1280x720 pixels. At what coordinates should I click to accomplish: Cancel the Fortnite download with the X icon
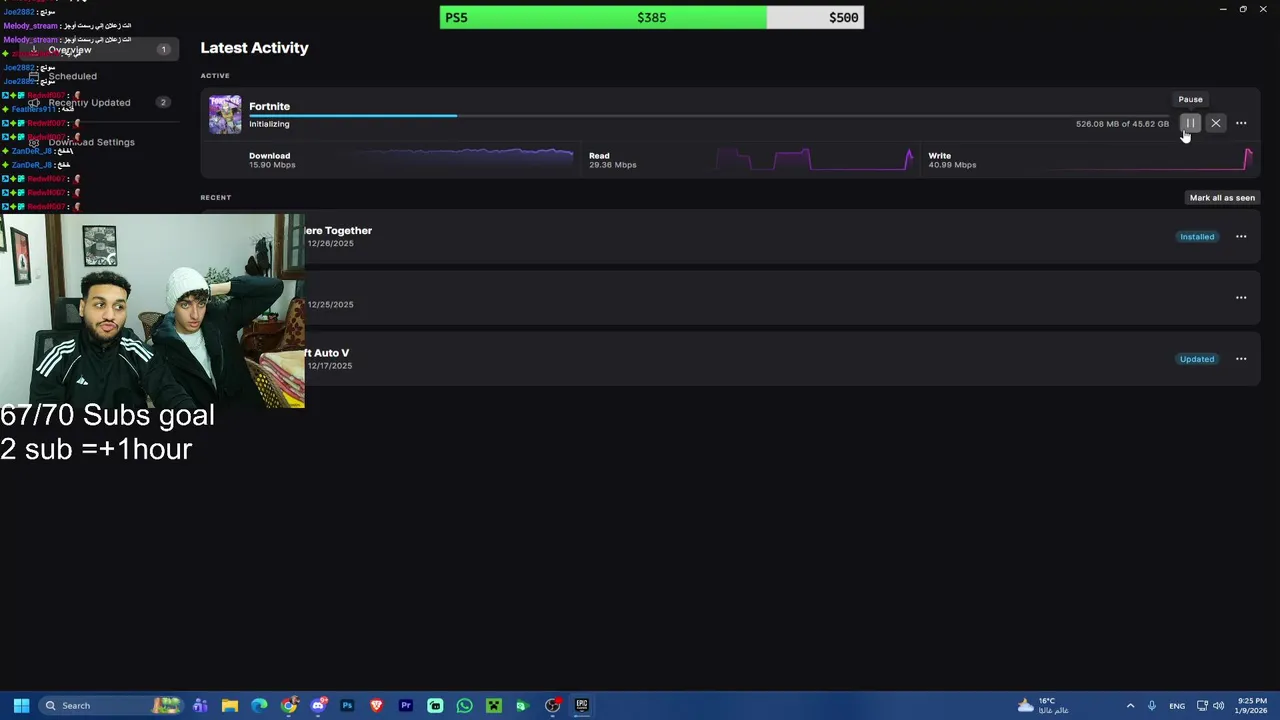(x=1215, y=123)
